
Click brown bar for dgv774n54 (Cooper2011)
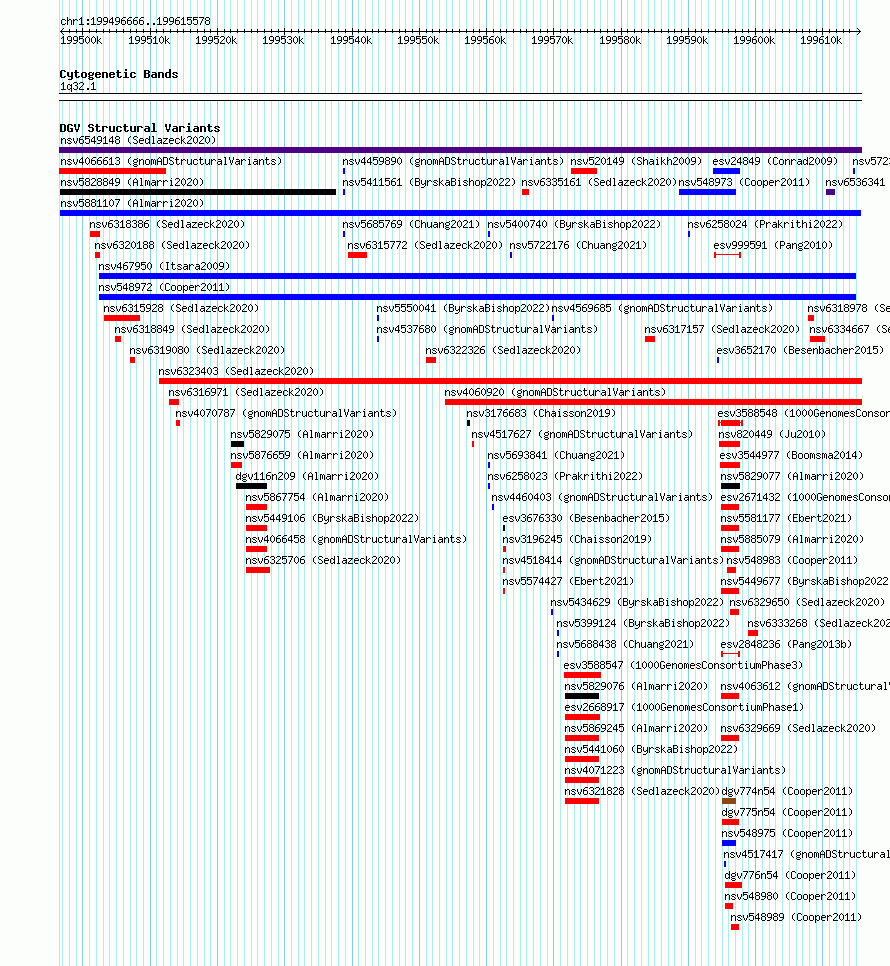coord(729,800)
